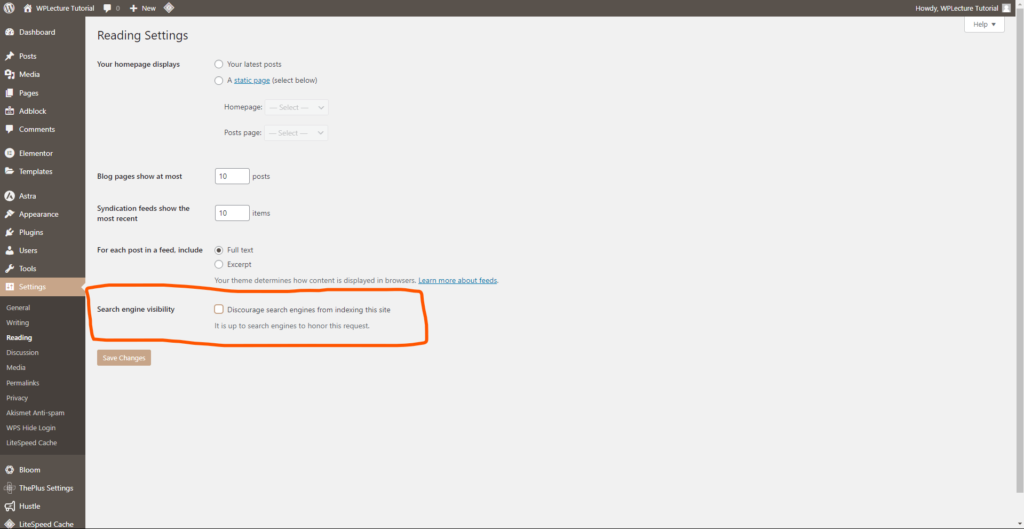Select A static page radio button
1024x529 pixels.
click(219, 80)
